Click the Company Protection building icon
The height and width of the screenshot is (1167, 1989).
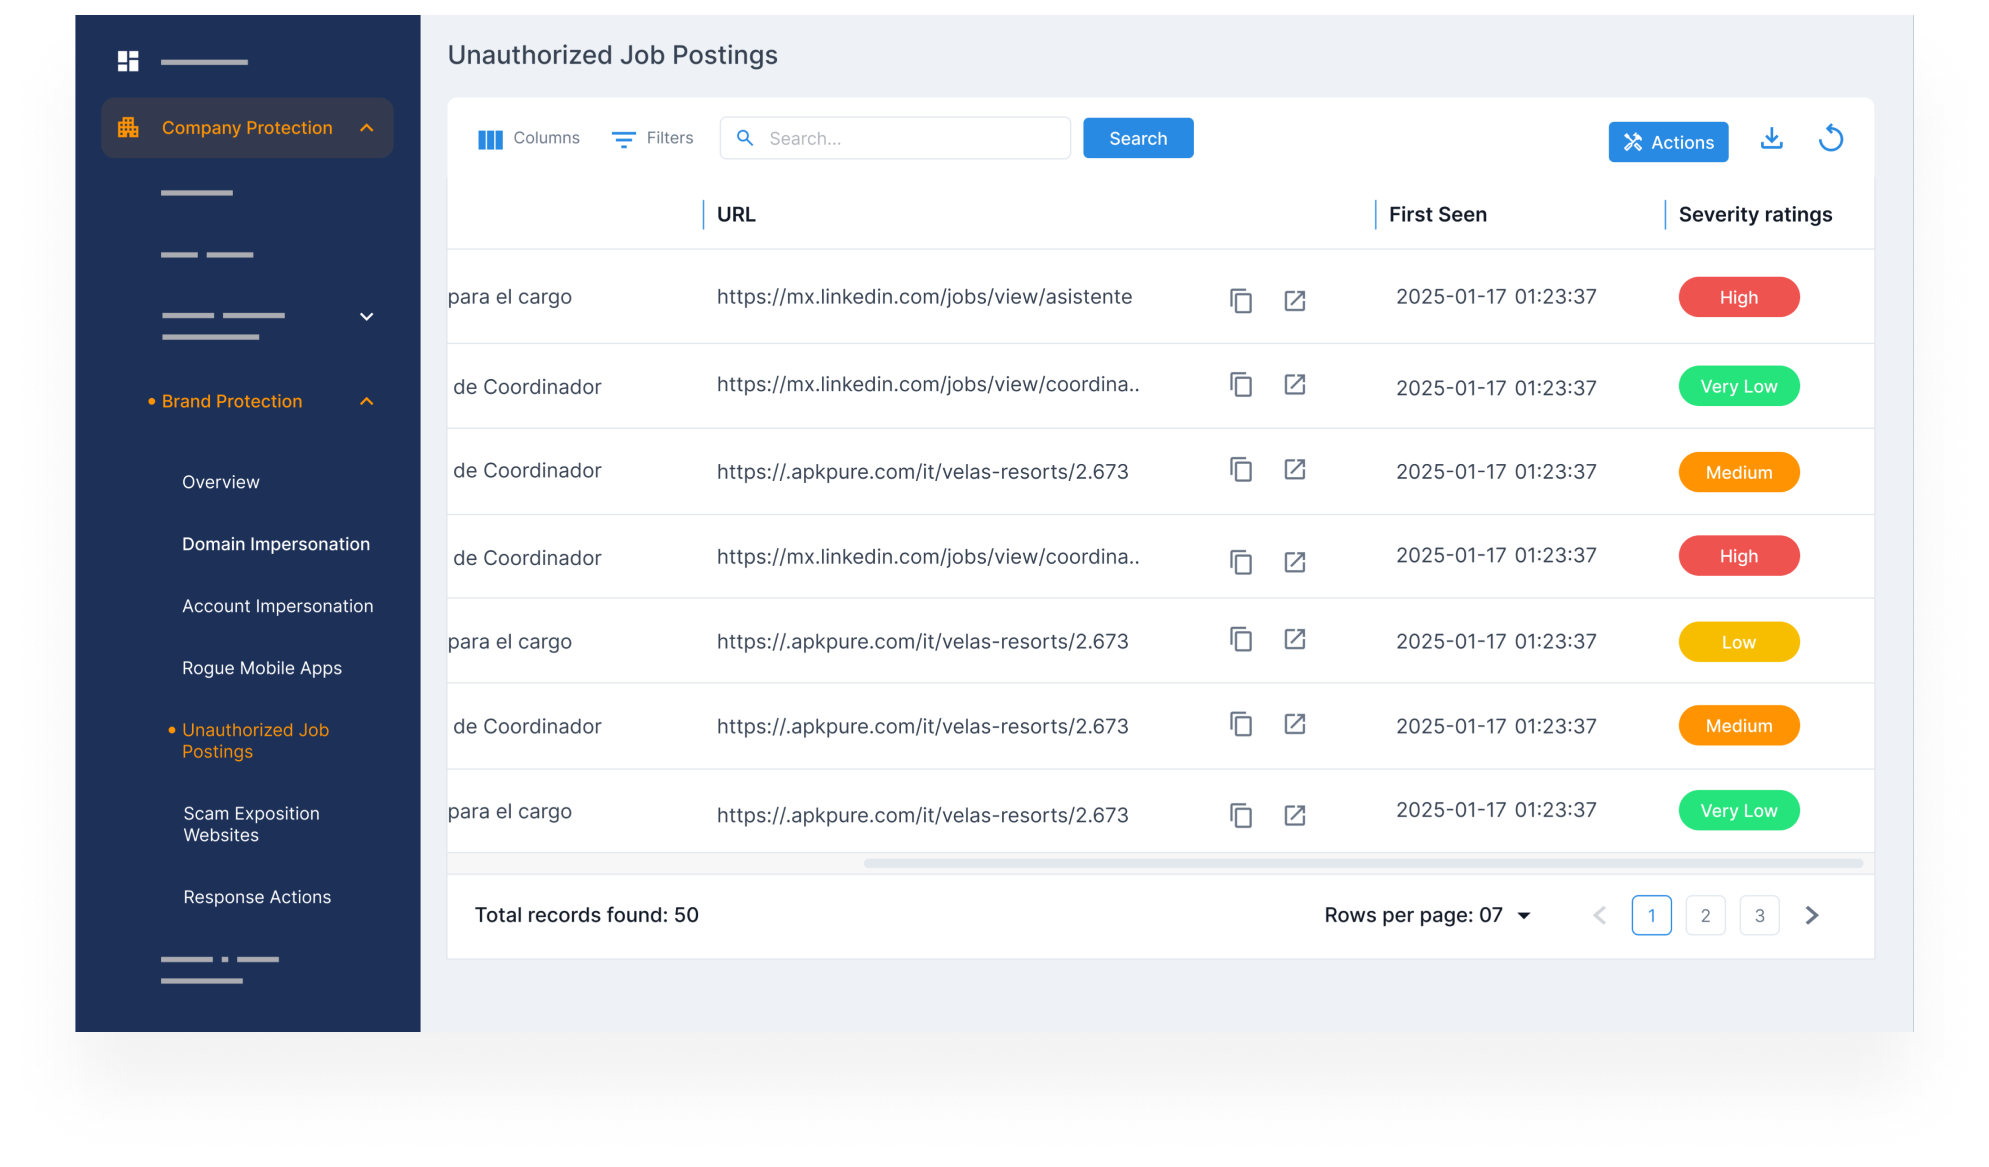(x=128, y=127)
